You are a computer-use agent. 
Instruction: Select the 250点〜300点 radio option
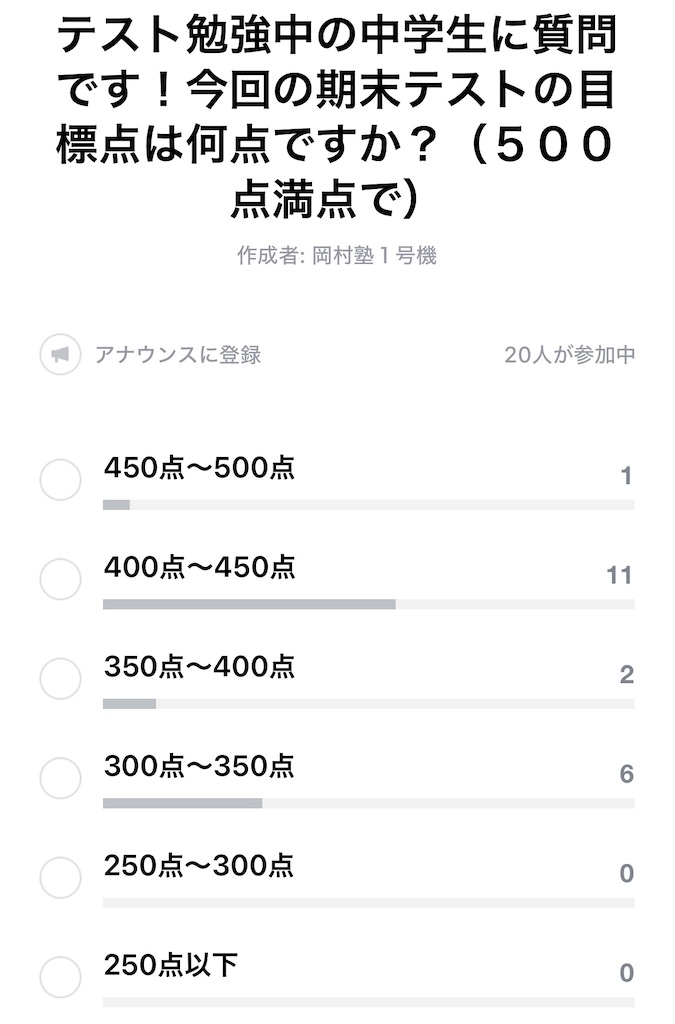pyautogui.click(x=60, y=877)
